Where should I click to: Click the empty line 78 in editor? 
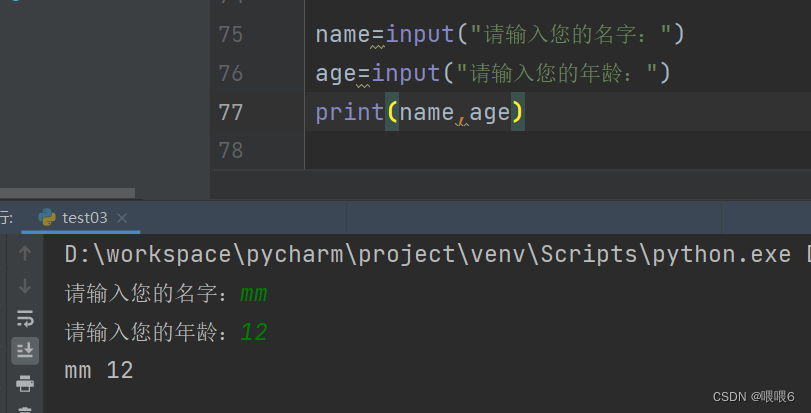coord(500,150)
